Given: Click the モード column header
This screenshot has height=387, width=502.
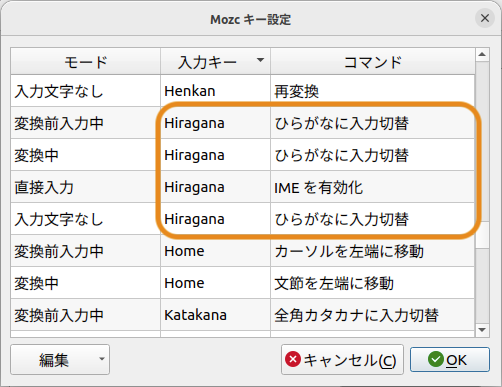Looking at the screenshot, I should (x=86, y=62).
